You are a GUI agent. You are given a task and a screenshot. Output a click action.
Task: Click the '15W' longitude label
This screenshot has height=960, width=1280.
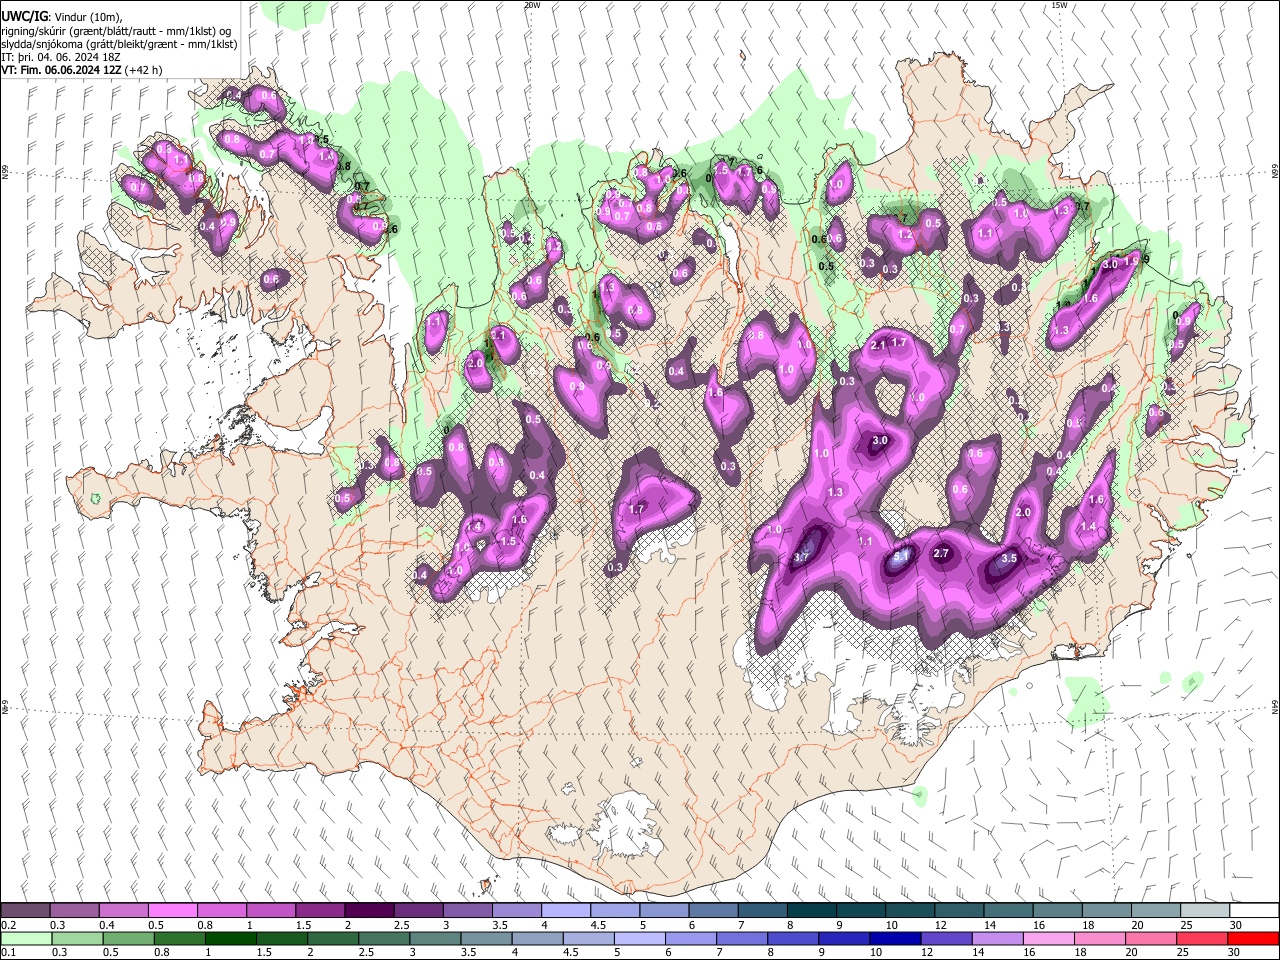pos(1059,5)
